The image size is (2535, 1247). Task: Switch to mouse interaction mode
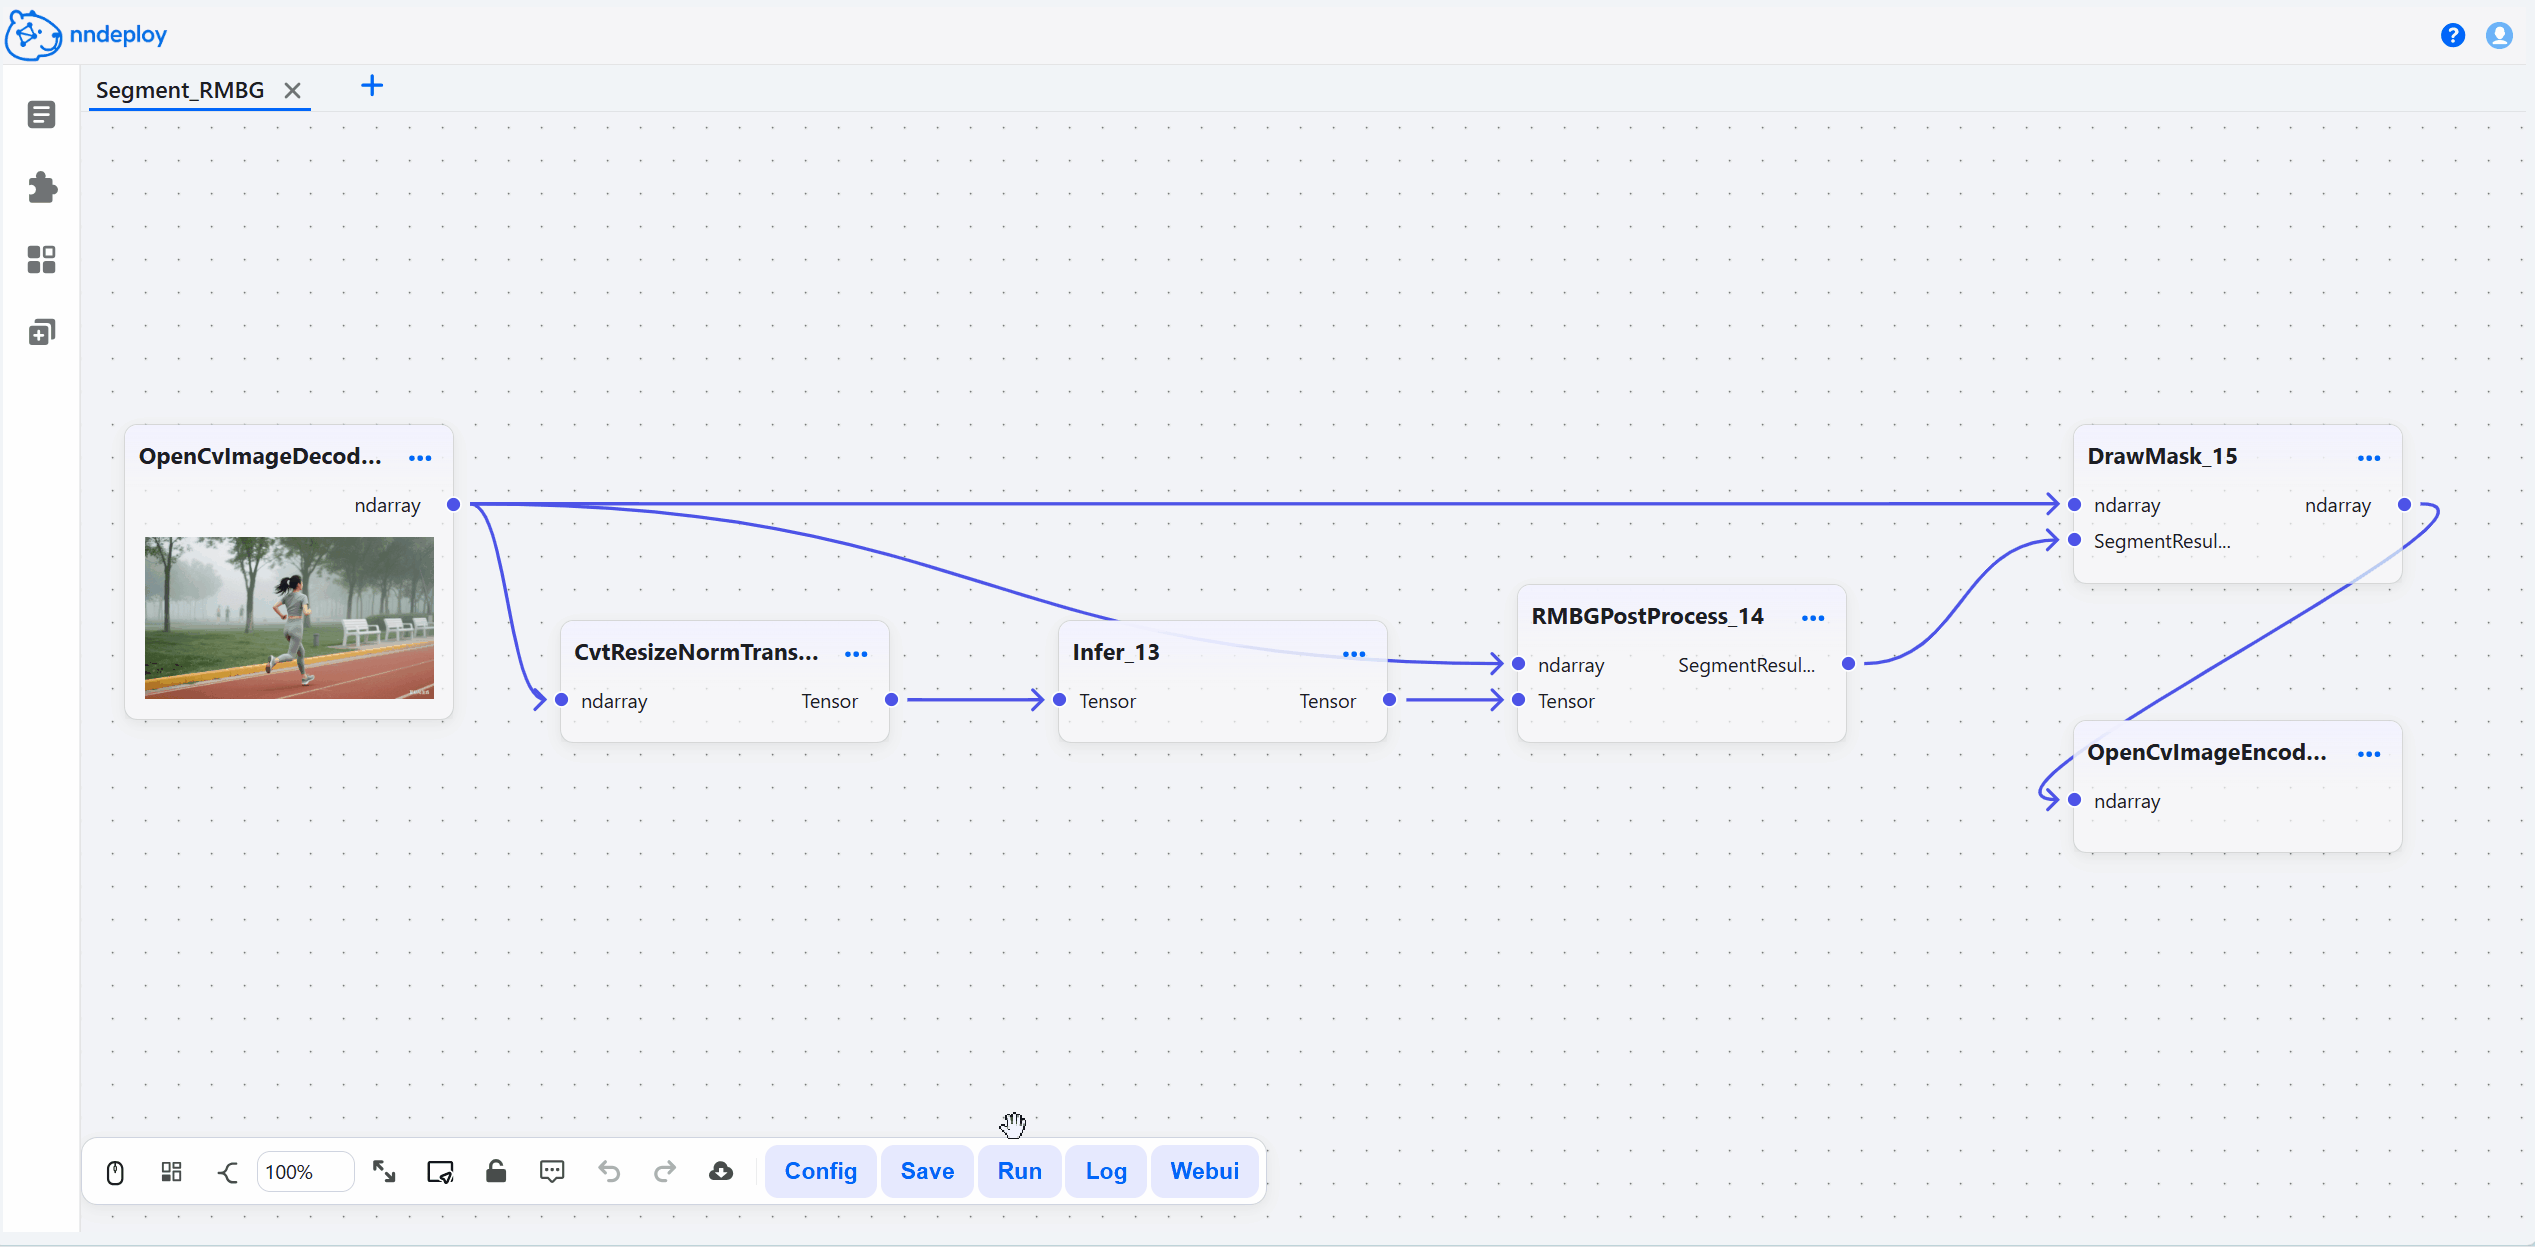click(x=115, y=1172)
